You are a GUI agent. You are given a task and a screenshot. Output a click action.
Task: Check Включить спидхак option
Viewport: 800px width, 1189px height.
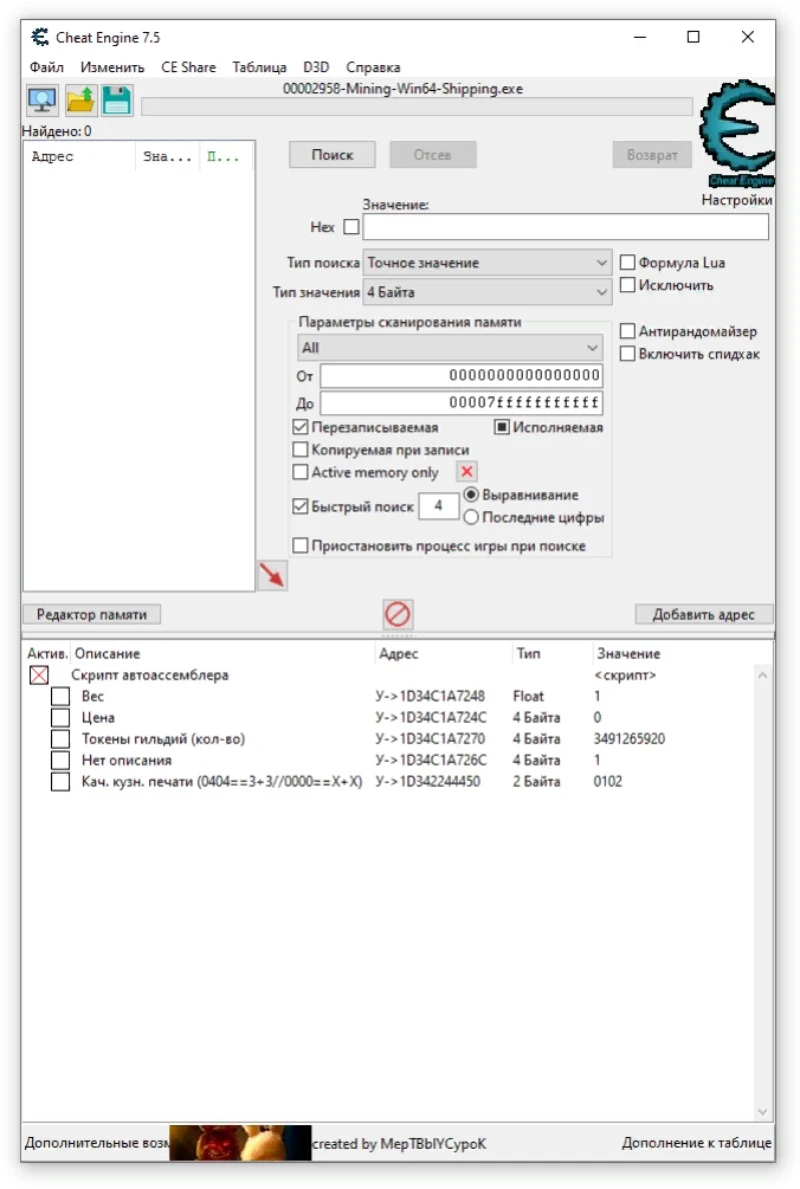628,353
